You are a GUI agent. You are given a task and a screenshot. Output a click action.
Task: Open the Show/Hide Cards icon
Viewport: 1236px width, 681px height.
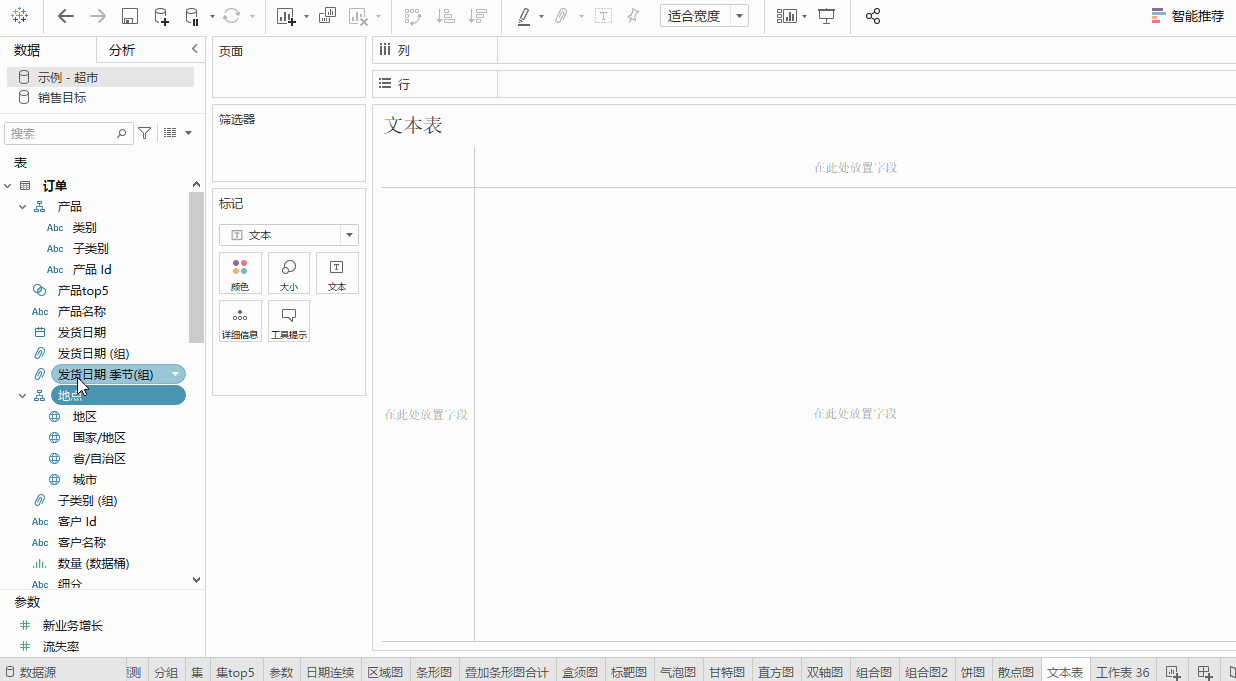pos(788,16)
